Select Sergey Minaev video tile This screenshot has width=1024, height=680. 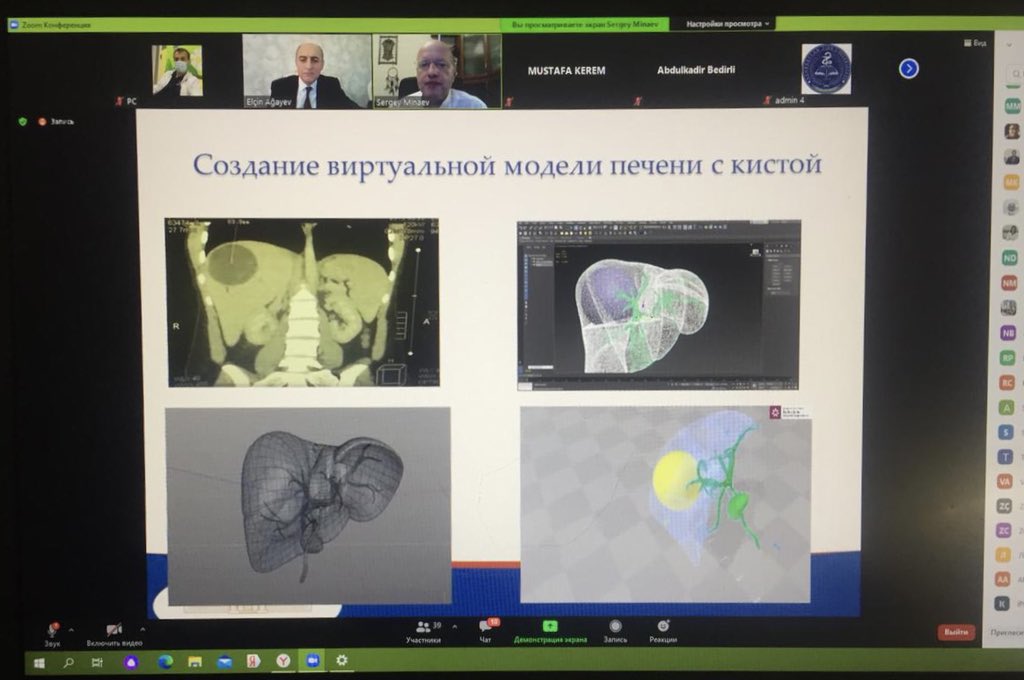[x=437, y=71]
